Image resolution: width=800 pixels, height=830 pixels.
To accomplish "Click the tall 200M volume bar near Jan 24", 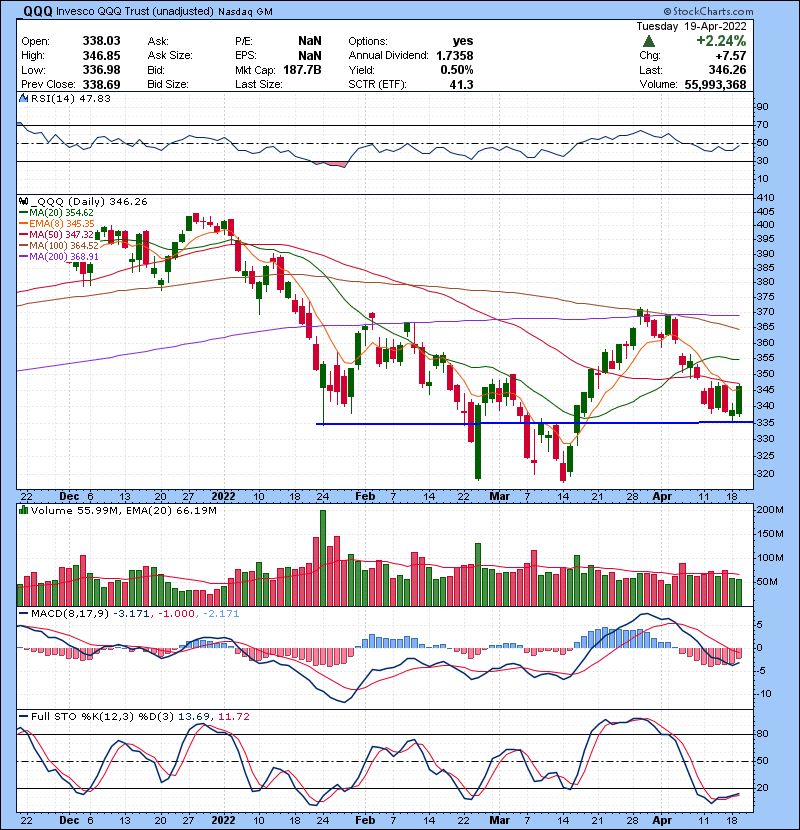I will pyautogui.click(x=323, y=558).
